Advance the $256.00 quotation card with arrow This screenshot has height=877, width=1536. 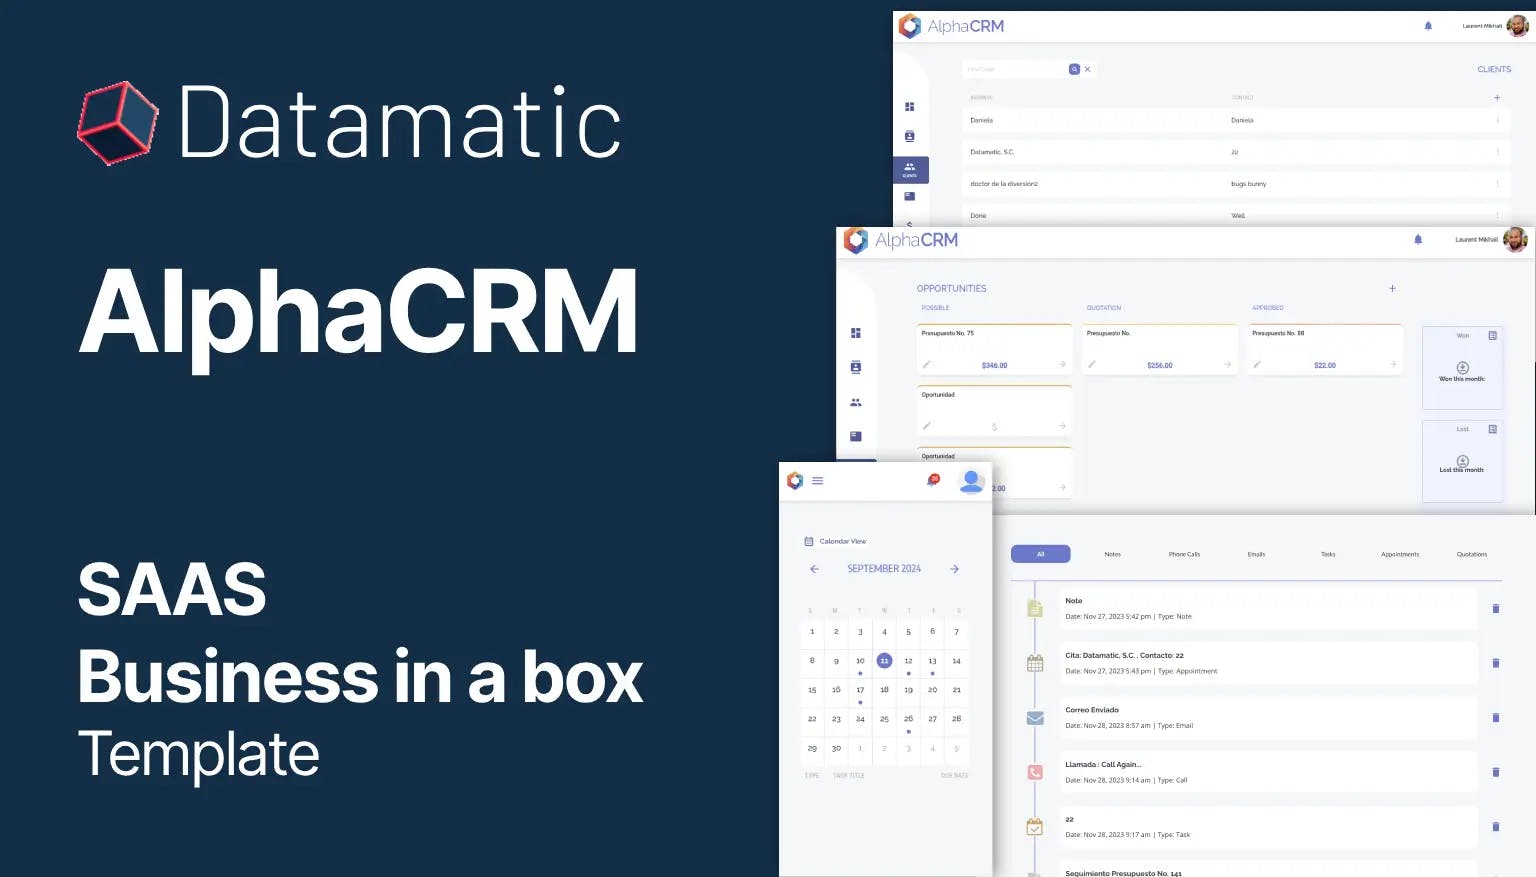[x=1227, y=365]
